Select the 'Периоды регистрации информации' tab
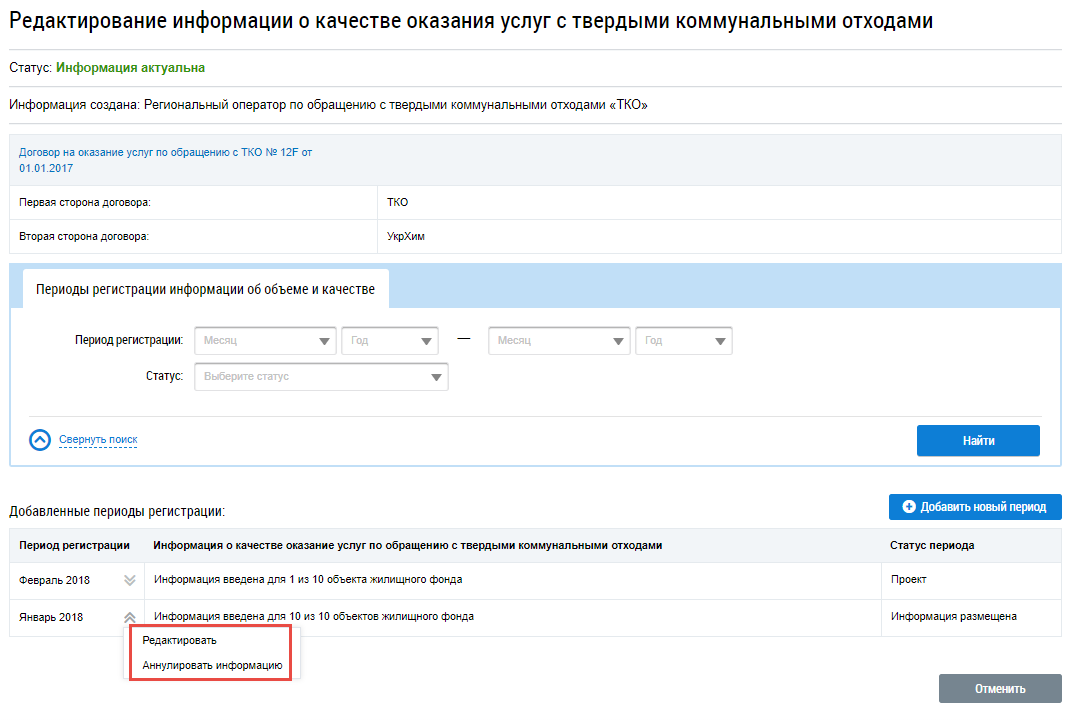 [x=205, y=289]
